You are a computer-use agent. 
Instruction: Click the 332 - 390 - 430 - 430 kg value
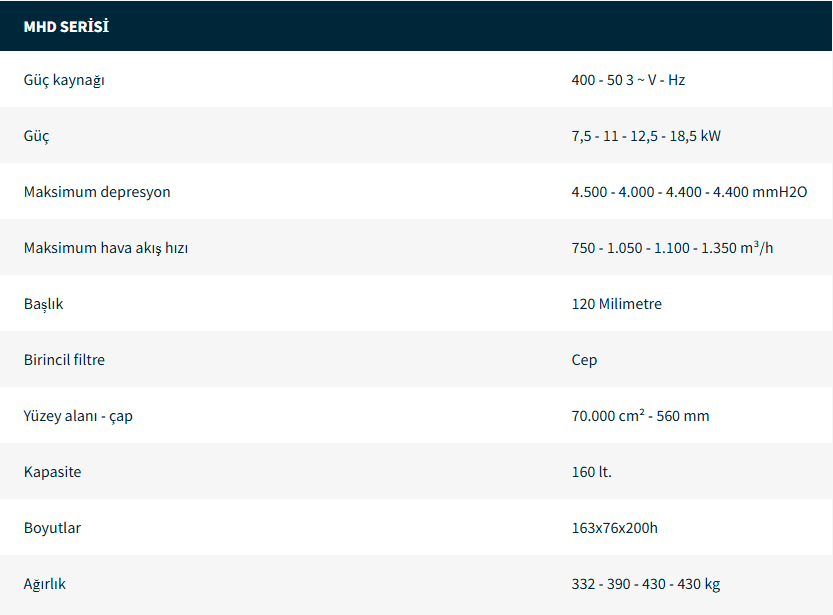(646, 584)
